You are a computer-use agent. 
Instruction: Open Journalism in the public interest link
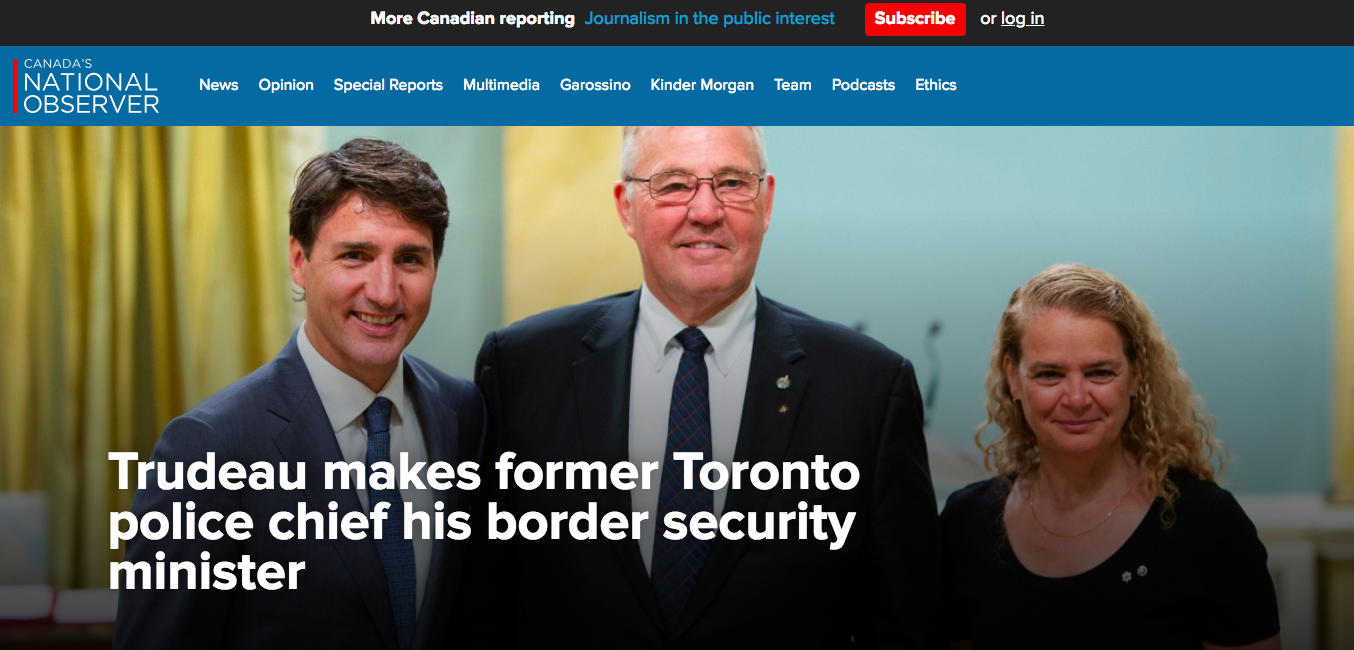point(710,18)
